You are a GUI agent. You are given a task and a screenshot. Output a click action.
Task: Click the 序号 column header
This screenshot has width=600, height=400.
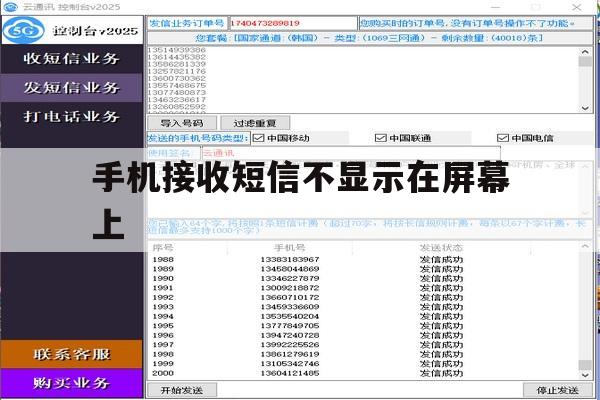click(x=163, y=248)
